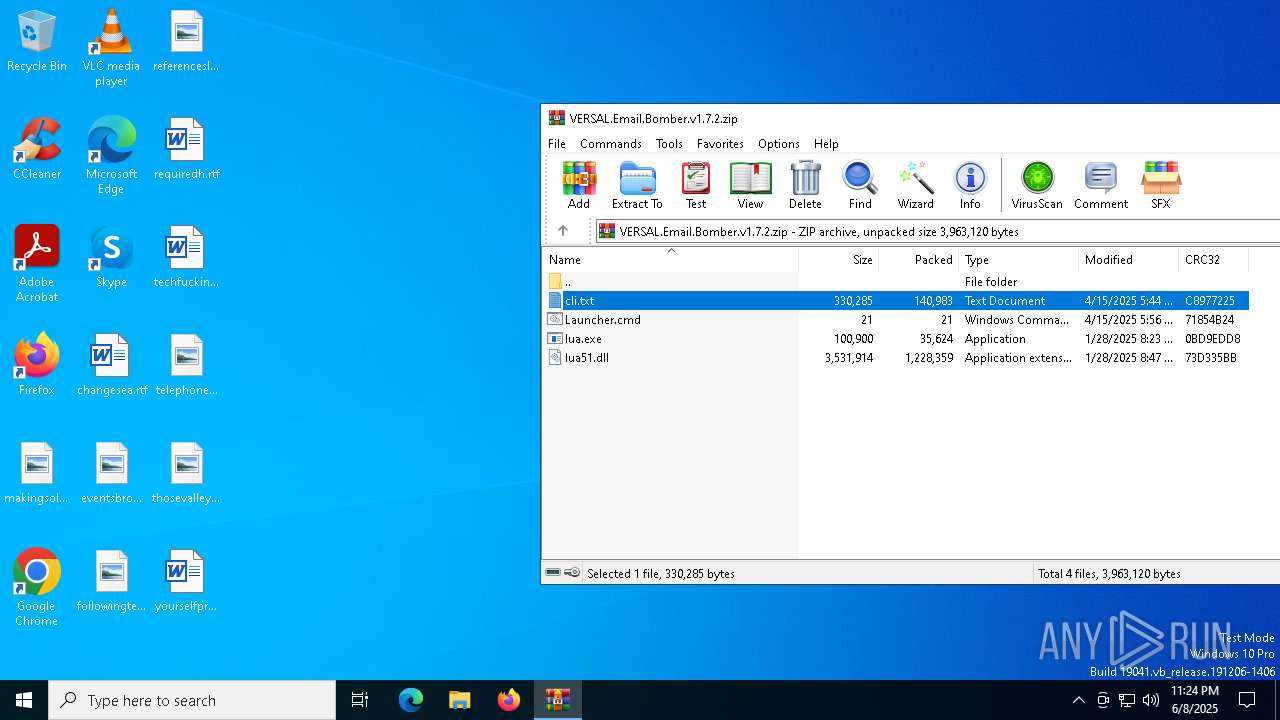
Task: Select the cli.txt file row
Action: 896,301
